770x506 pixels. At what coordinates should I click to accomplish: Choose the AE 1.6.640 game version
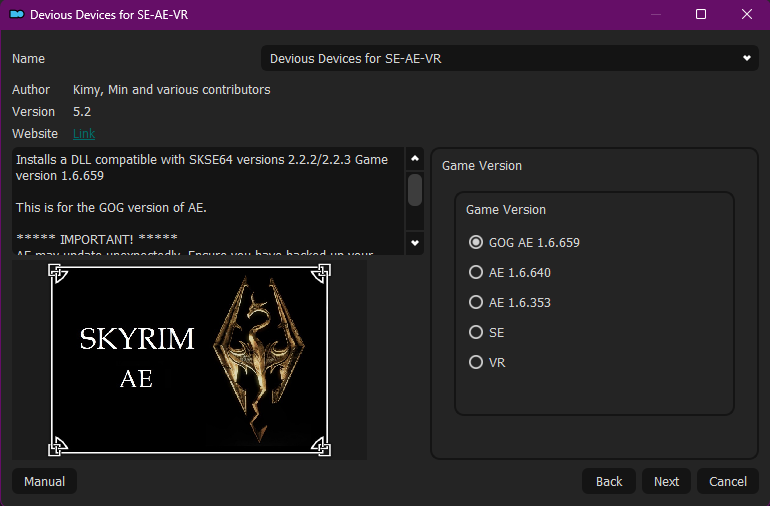point(510,272)
